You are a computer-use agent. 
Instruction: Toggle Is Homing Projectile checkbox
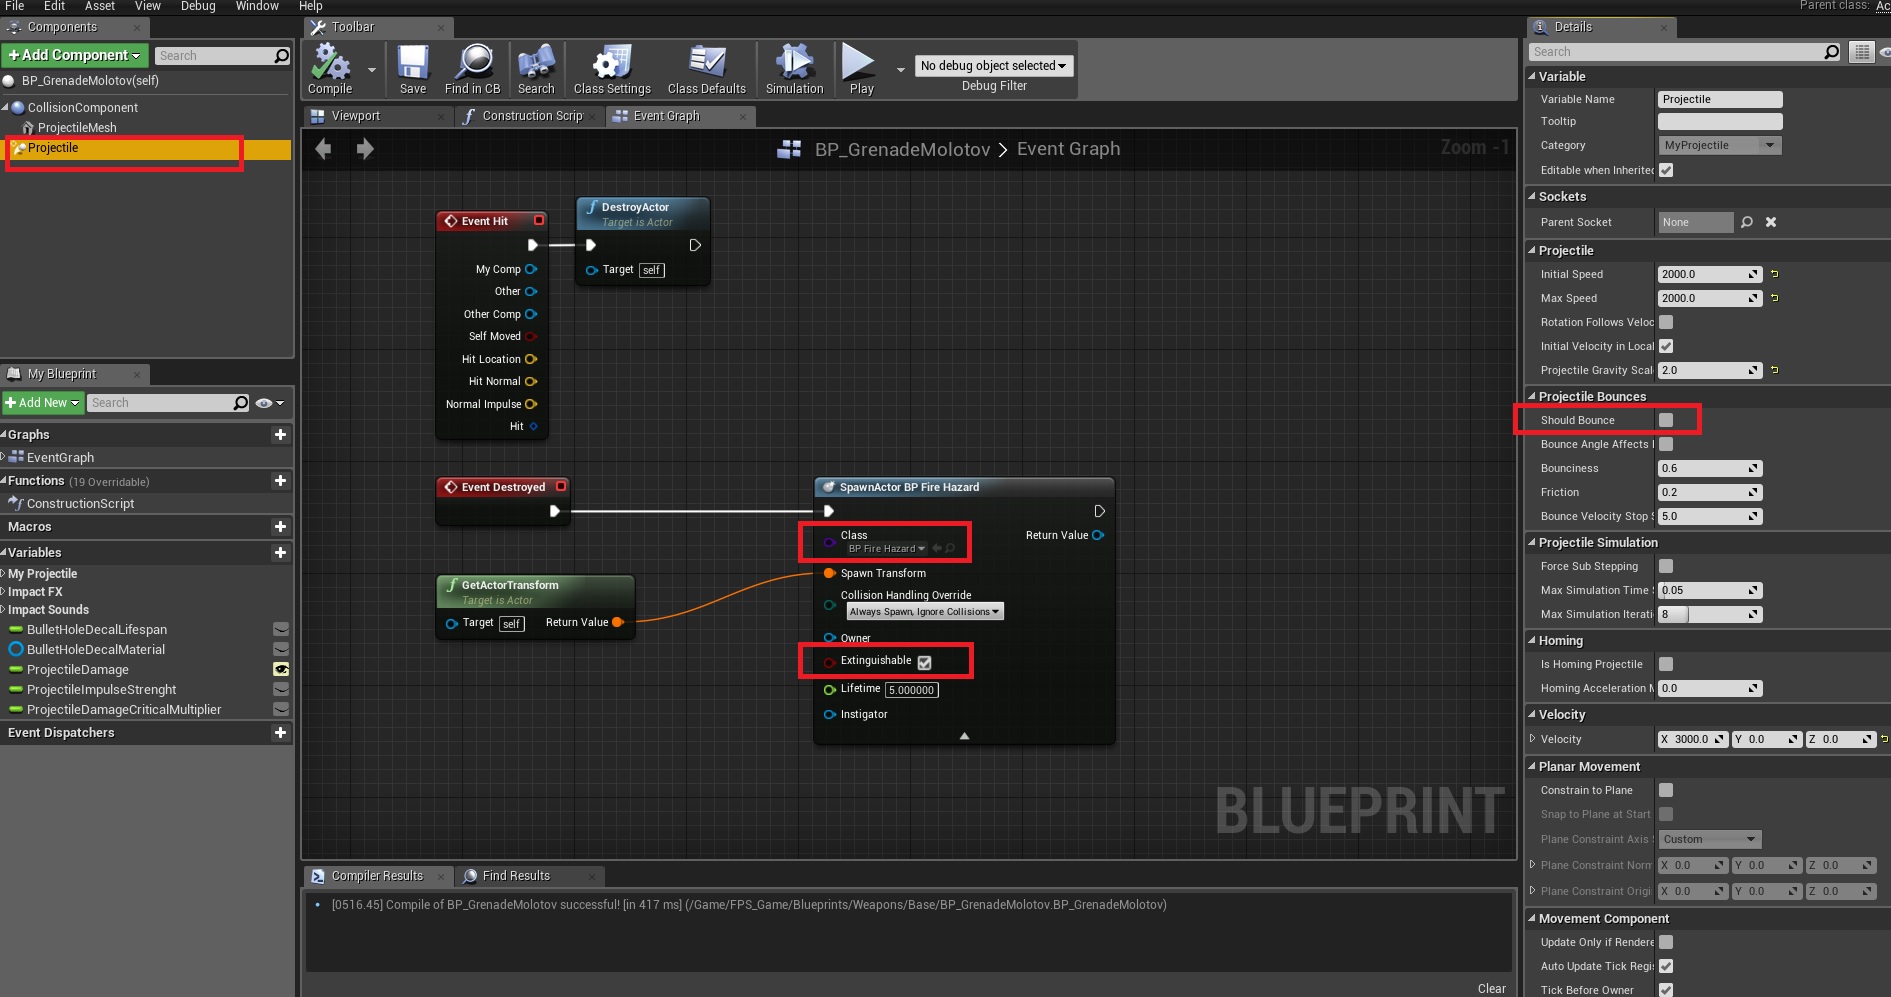(1666, 664)
